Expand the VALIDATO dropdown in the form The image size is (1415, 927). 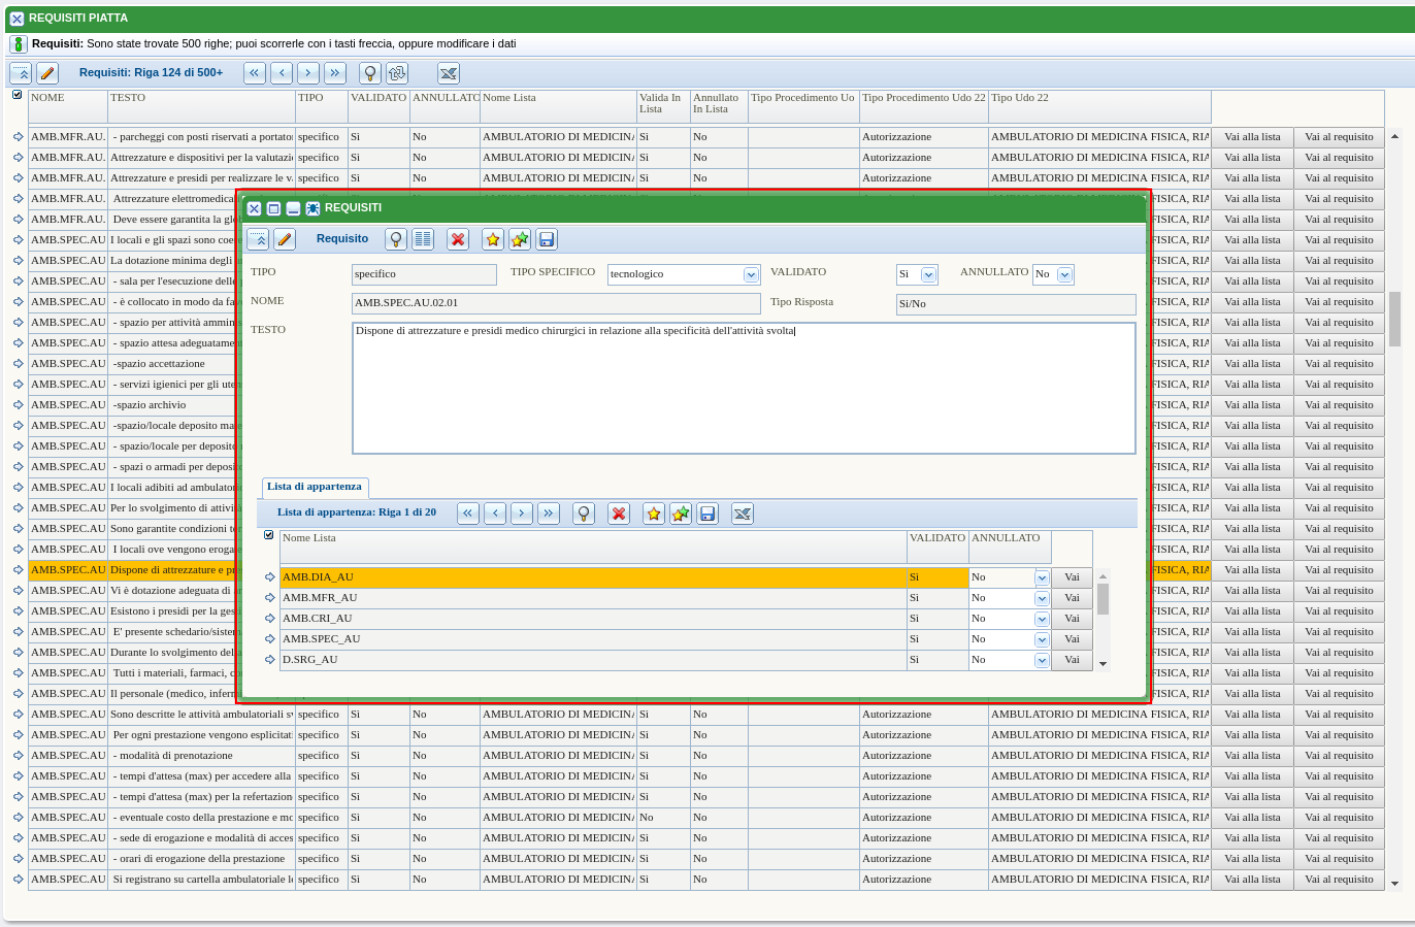coord(928,275)
